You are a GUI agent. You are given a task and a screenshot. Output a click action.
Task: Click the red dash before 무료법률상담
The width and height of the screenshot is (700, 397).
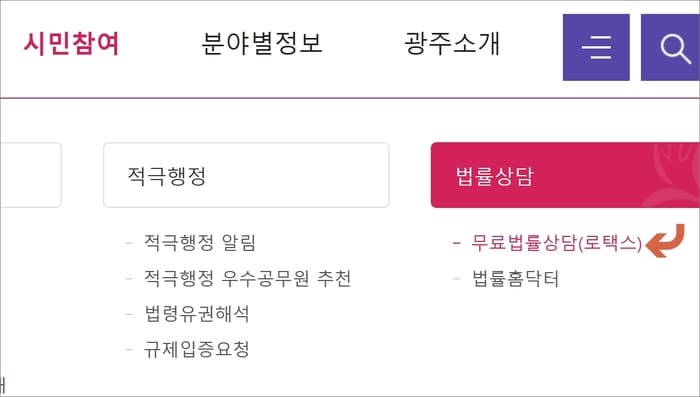456,243
